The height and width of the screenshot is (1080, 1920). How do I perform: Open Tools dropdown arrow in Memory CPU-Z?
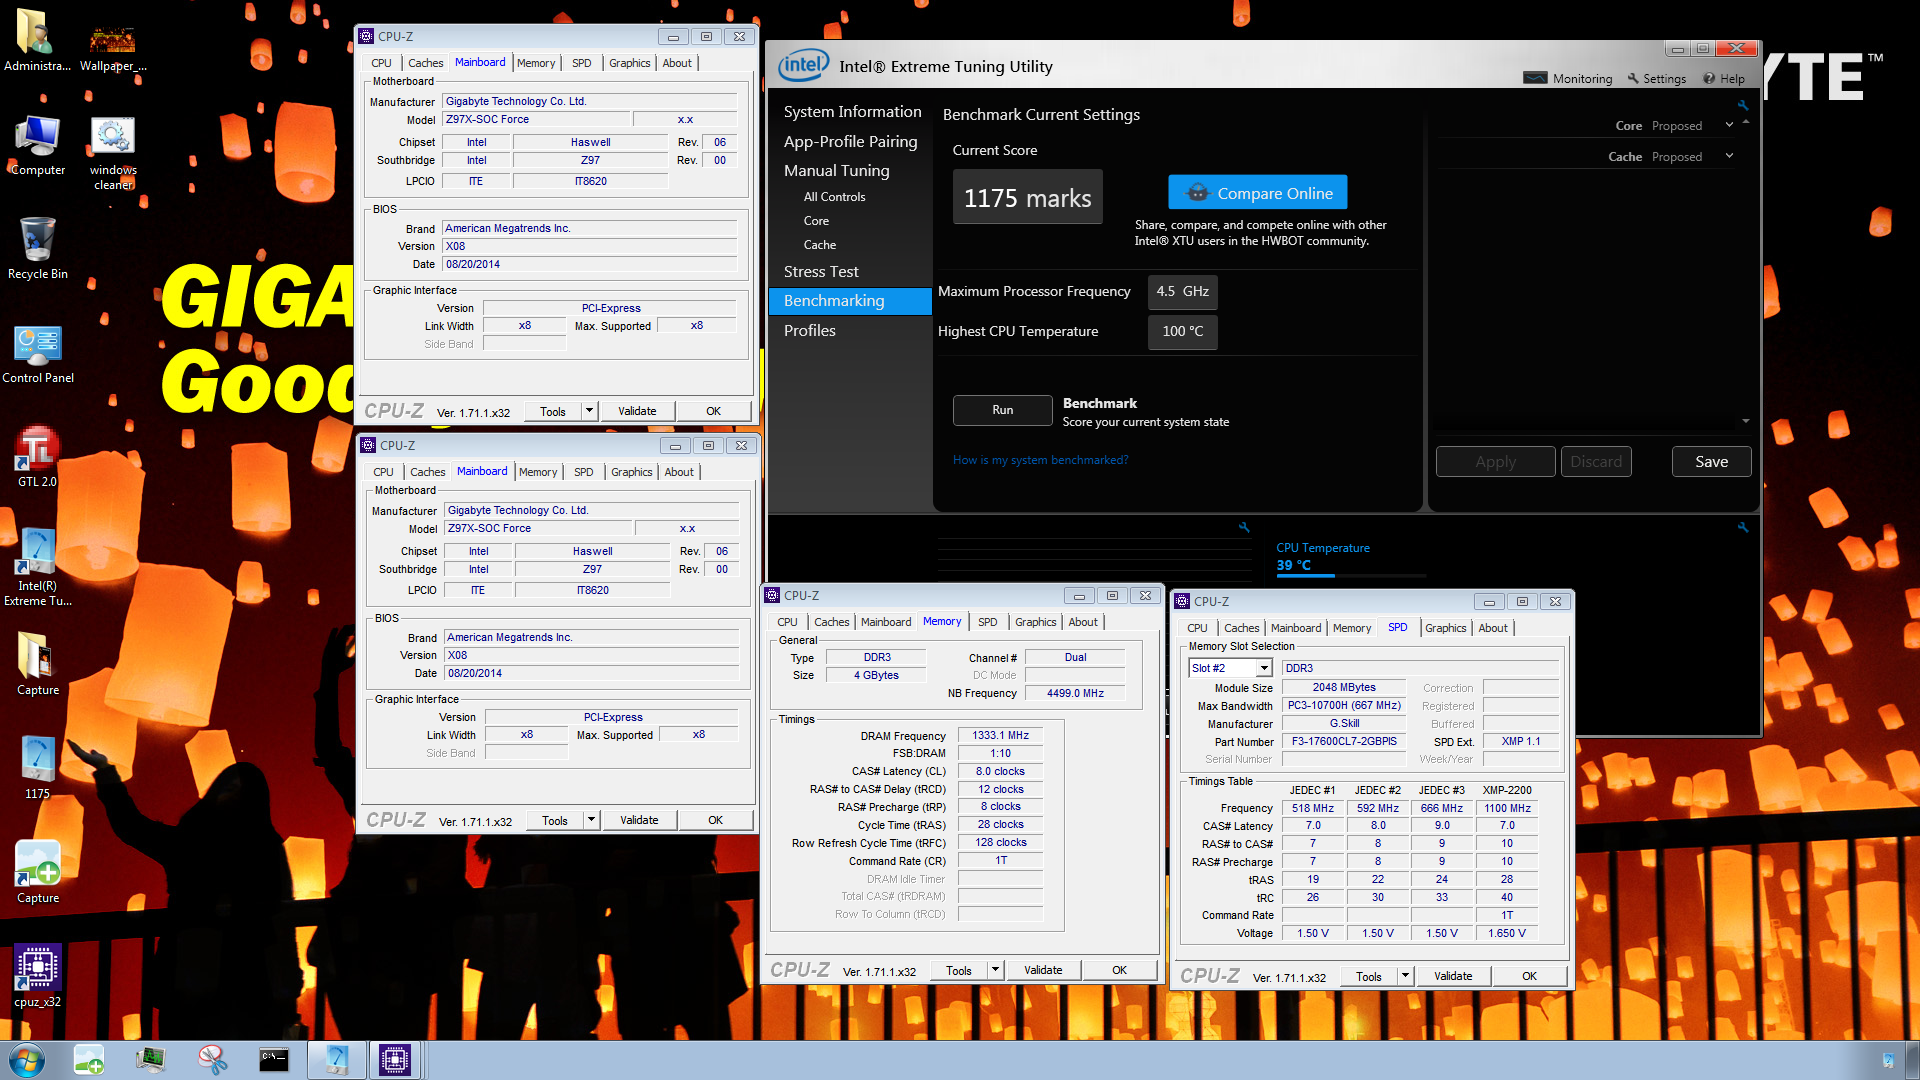click(996, 970)
